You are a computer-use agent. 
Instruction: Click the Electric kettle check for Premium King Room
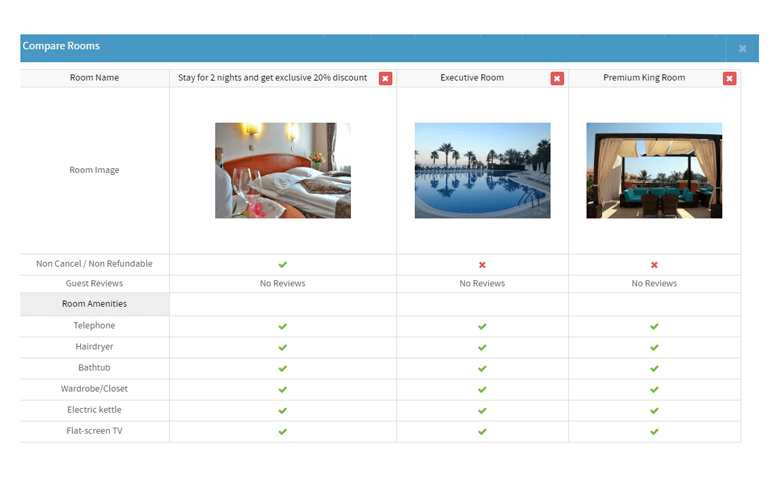654,410
